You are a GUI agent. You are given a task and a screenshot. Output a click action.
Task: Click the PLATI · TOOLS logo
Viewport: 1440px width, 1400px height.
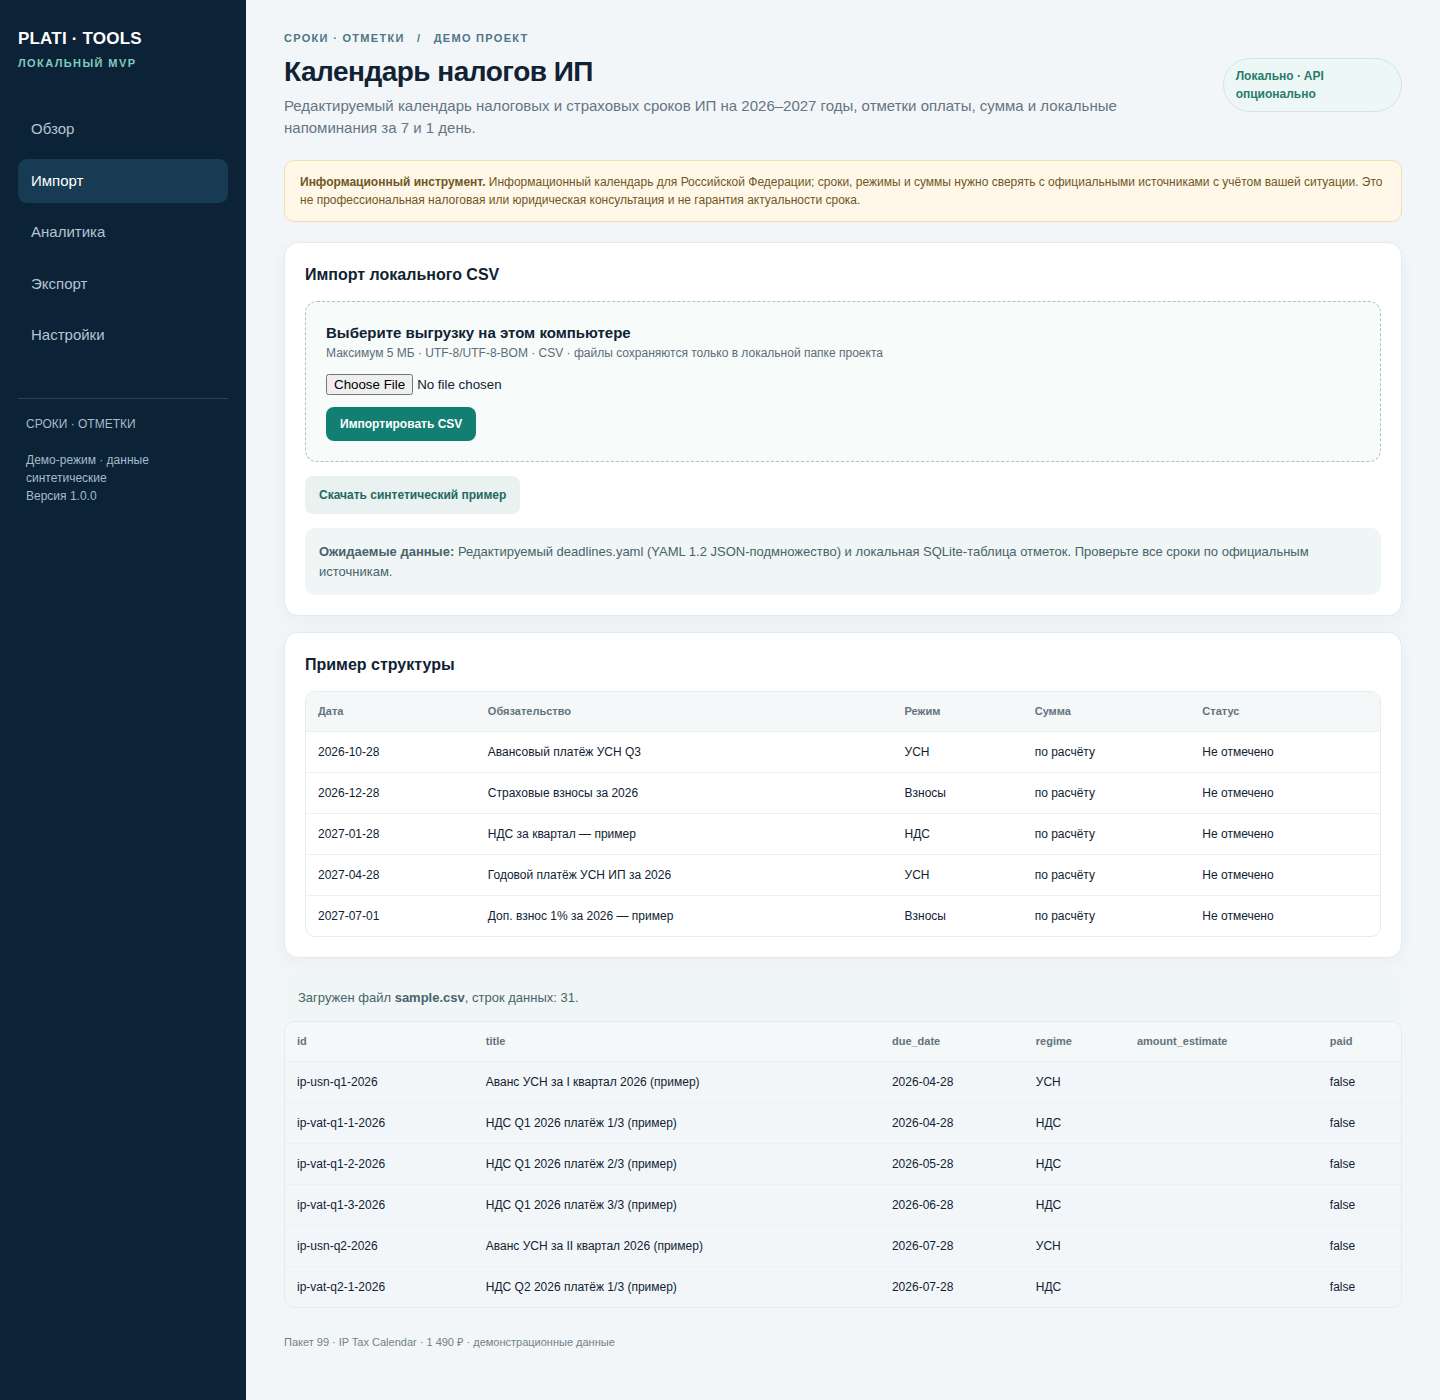click(x=80, y=38)
